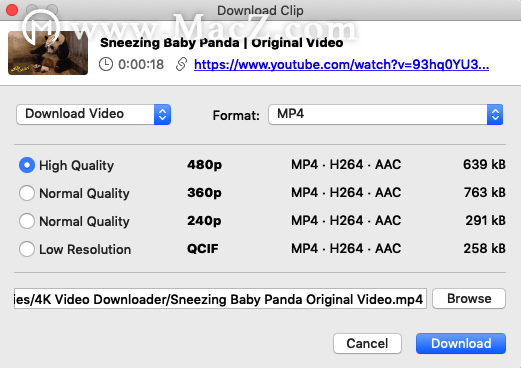Select Low Resolution QCIF option

[27, 249]
